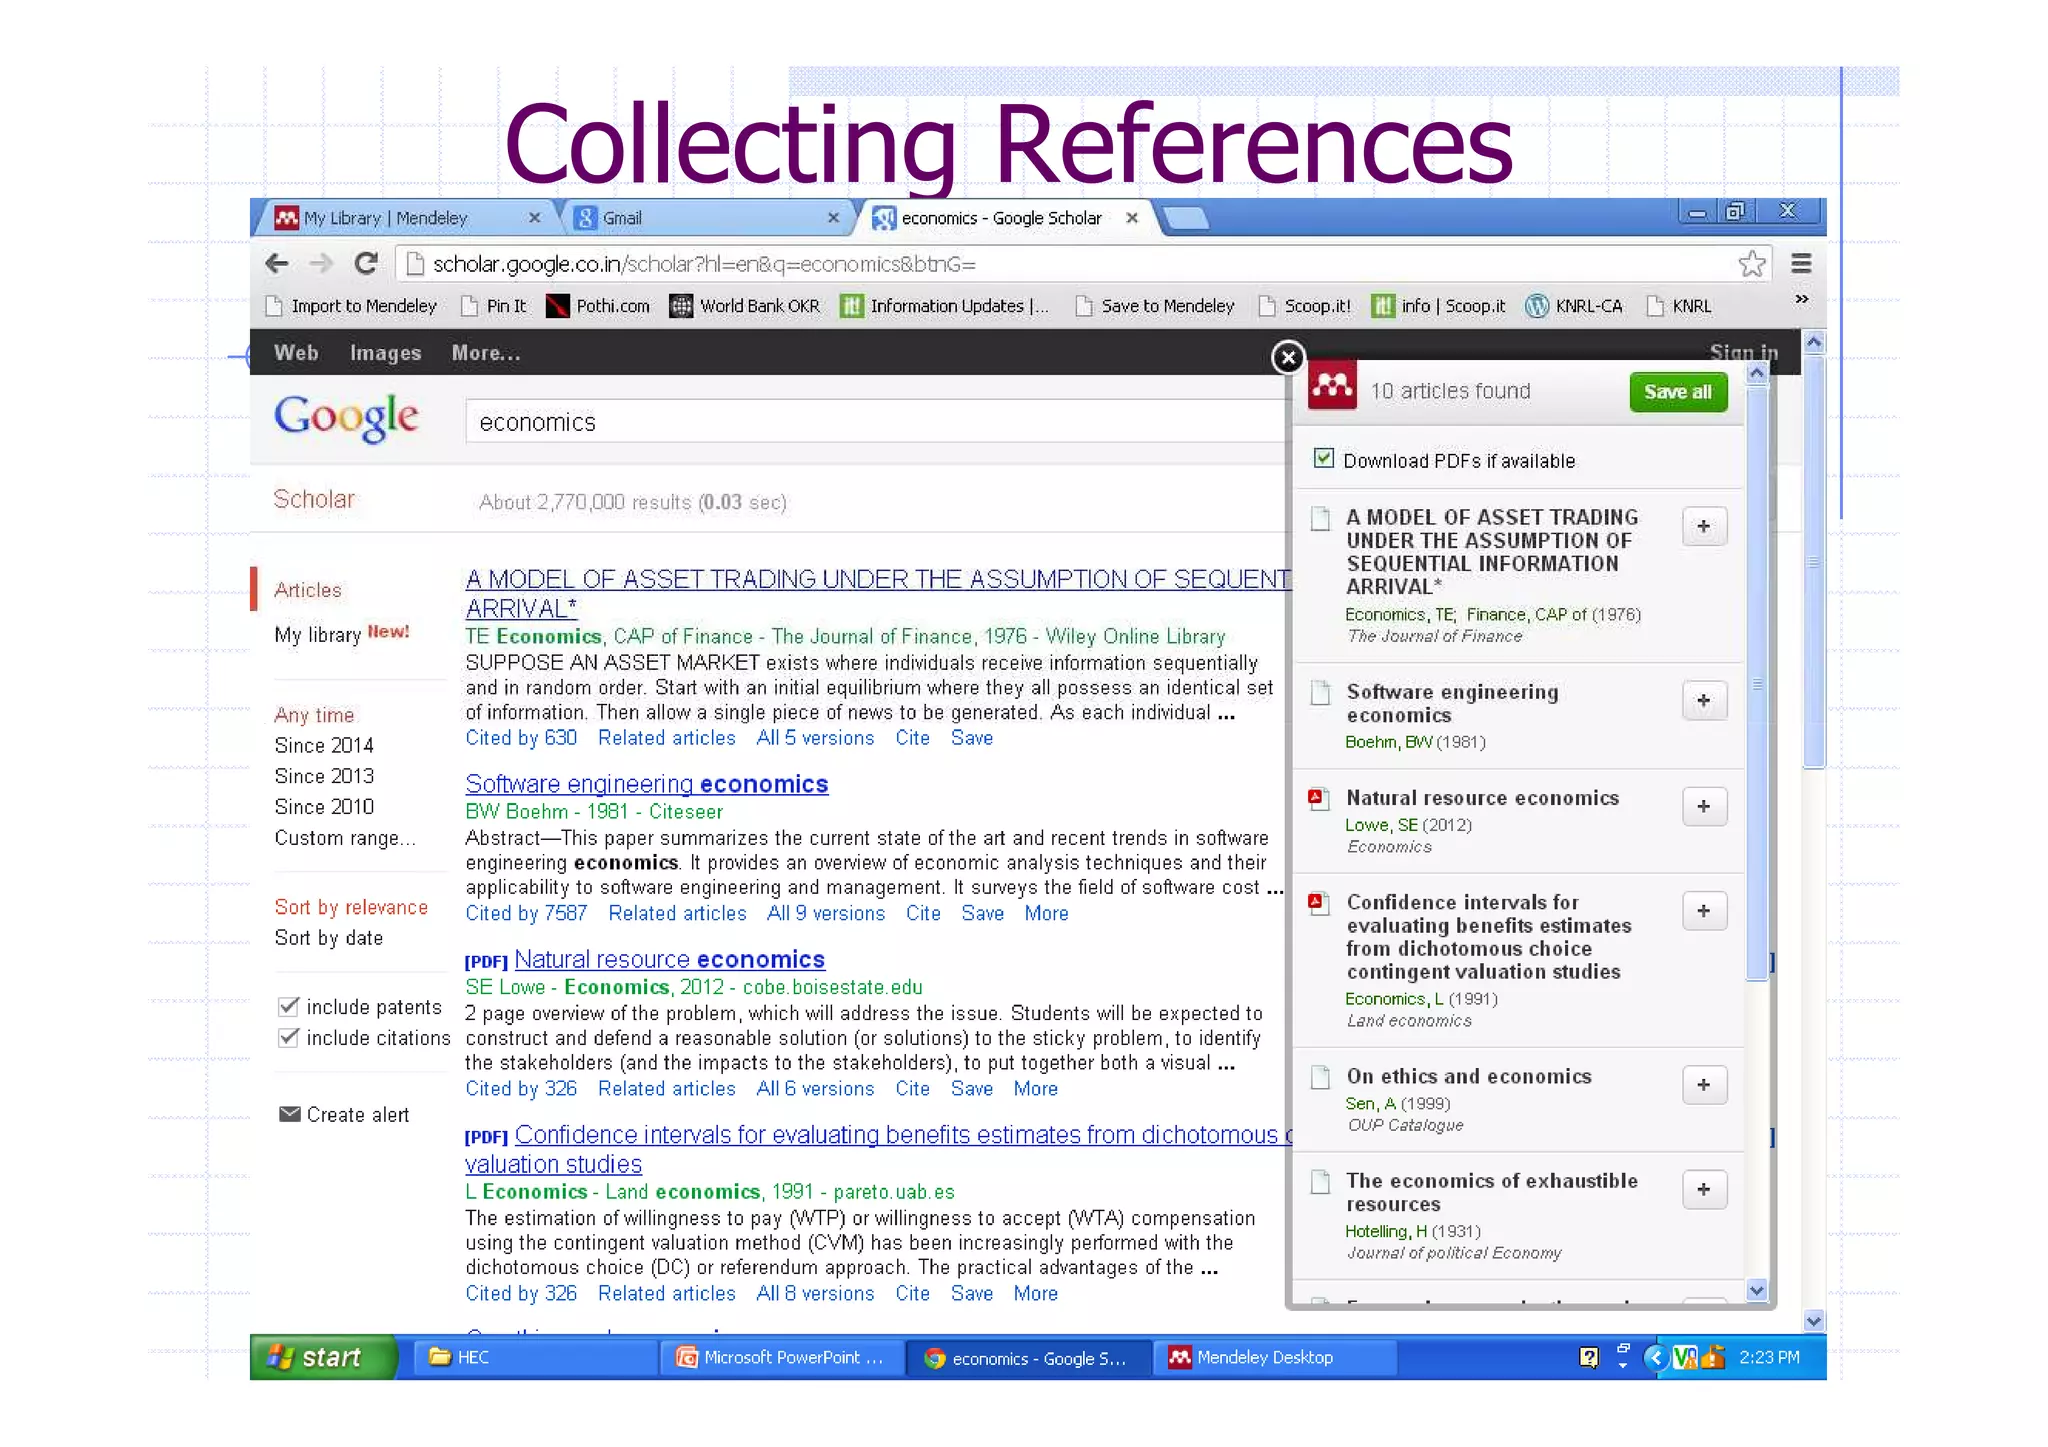Expand More options for Natural resource economics
The height and width of the screenshot is (1447, 2048).
tap(1035, 1088)
